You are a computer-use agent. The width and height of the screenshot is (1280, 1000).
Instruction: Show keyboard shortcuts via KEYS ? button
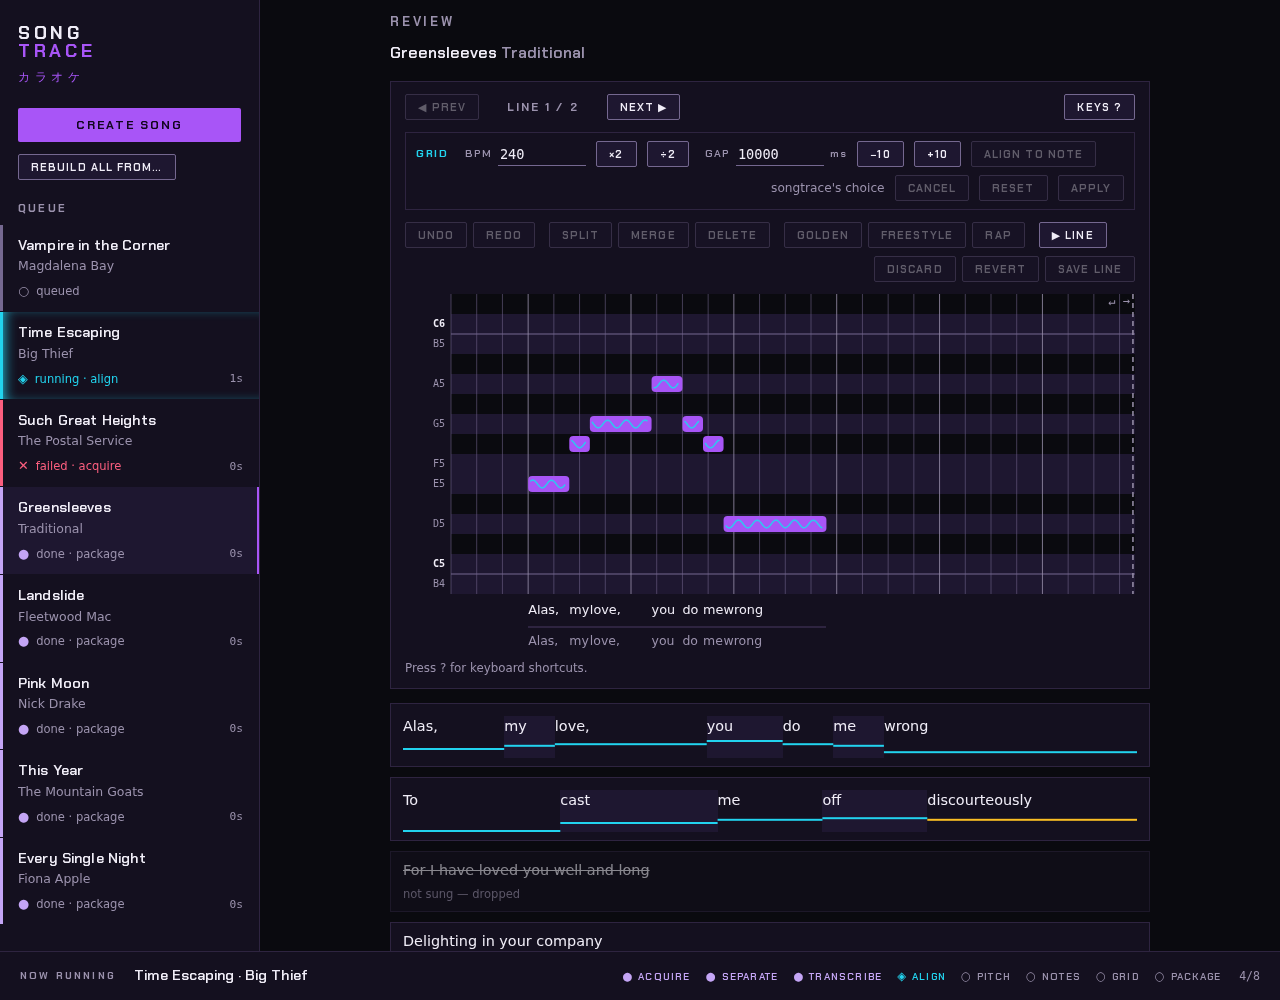tap(1099, 107)
